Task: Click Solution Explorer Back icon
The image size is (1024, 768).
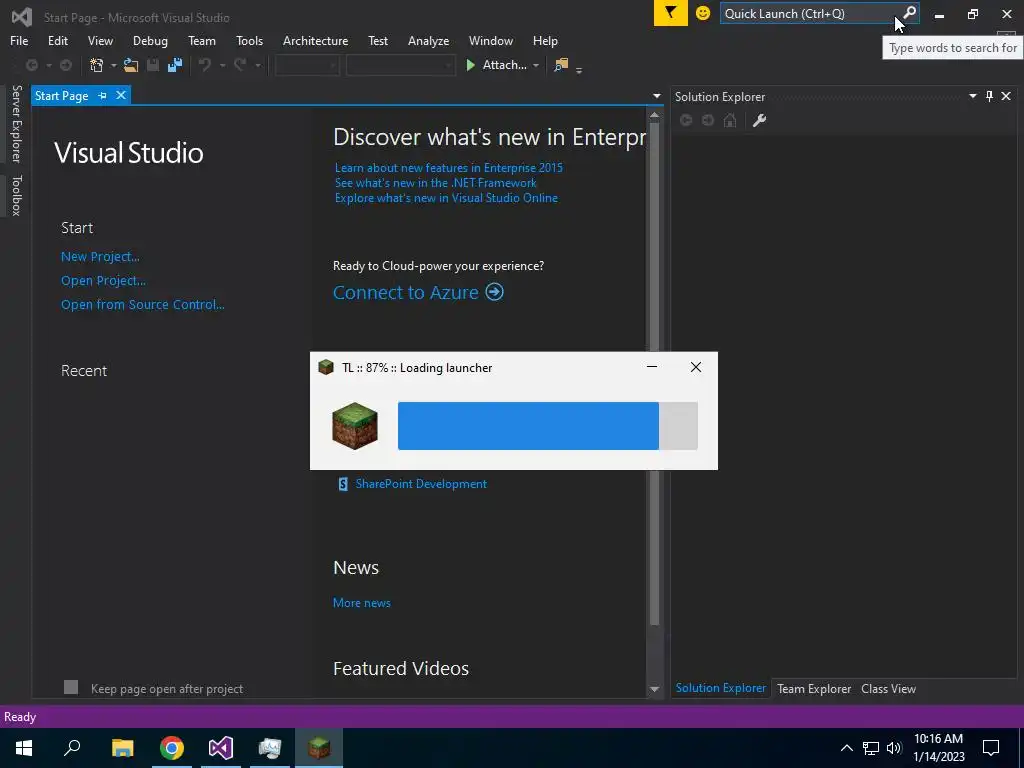Action: (686, 120)
